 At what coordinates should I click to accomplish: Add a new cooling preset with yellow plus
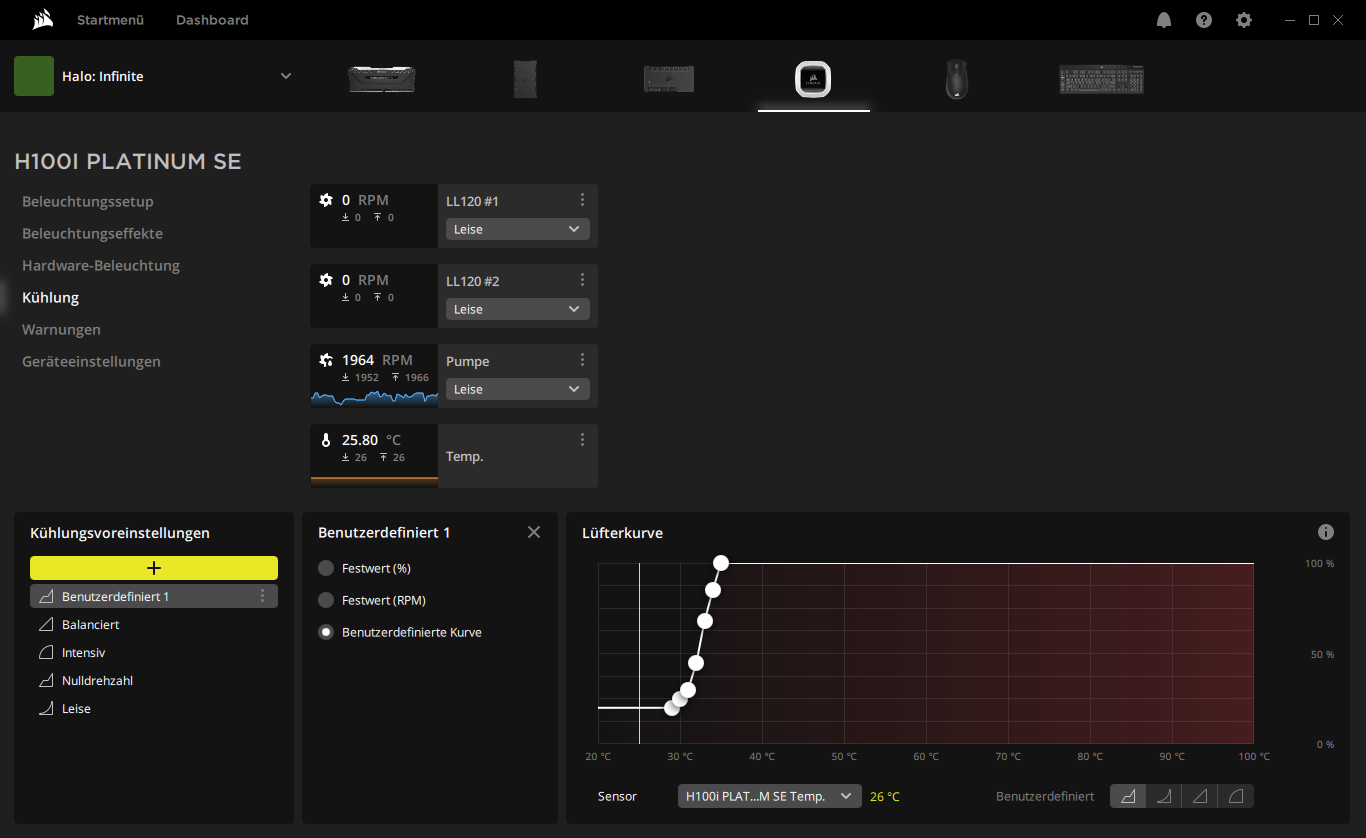154,568
